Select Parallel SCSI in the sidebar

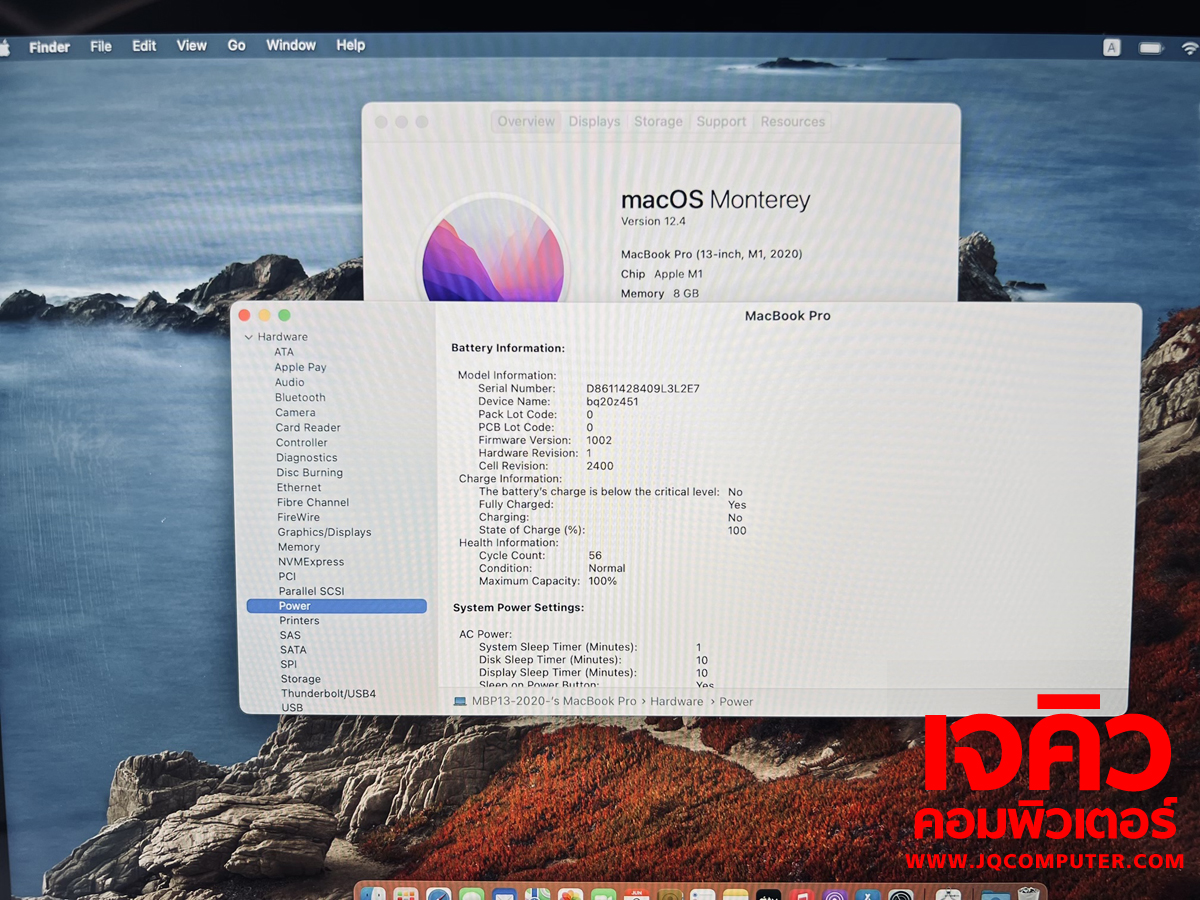312,591
